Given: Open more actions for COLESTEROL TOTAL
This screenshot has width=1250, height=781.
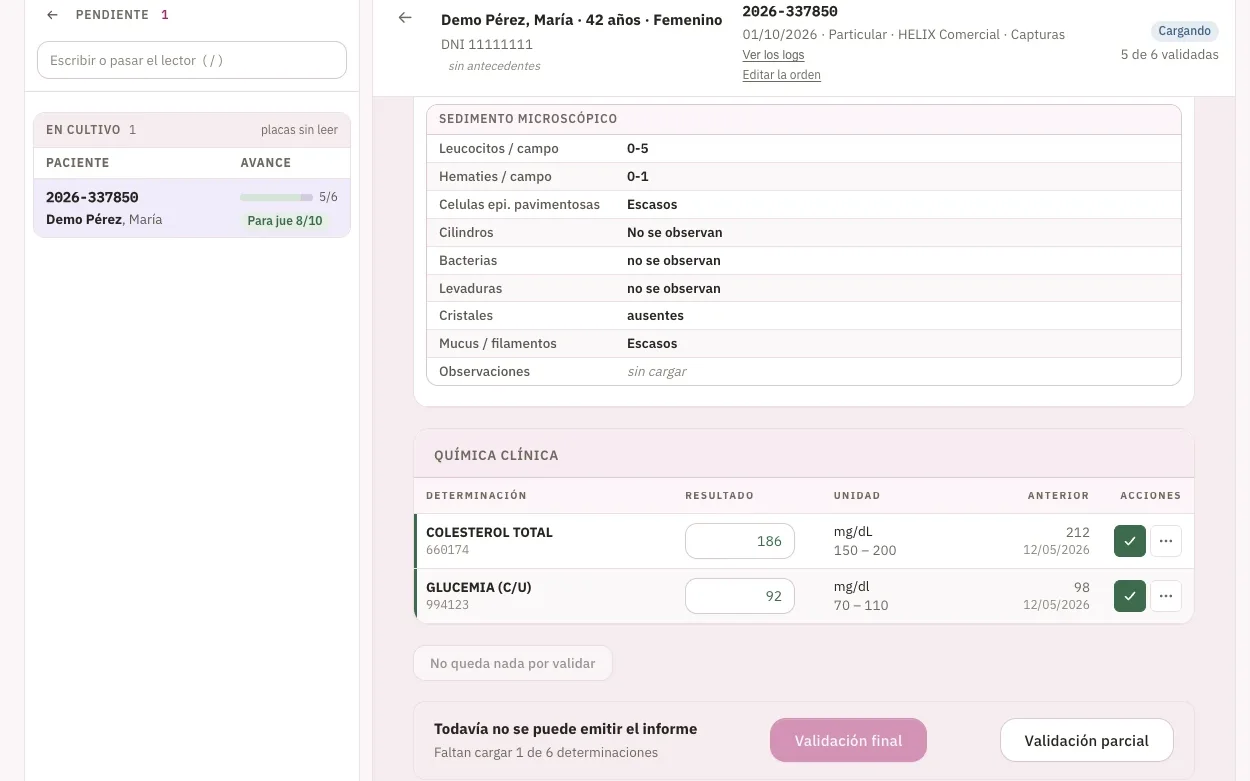Looking at the screenshot, I should point(1166,541).
